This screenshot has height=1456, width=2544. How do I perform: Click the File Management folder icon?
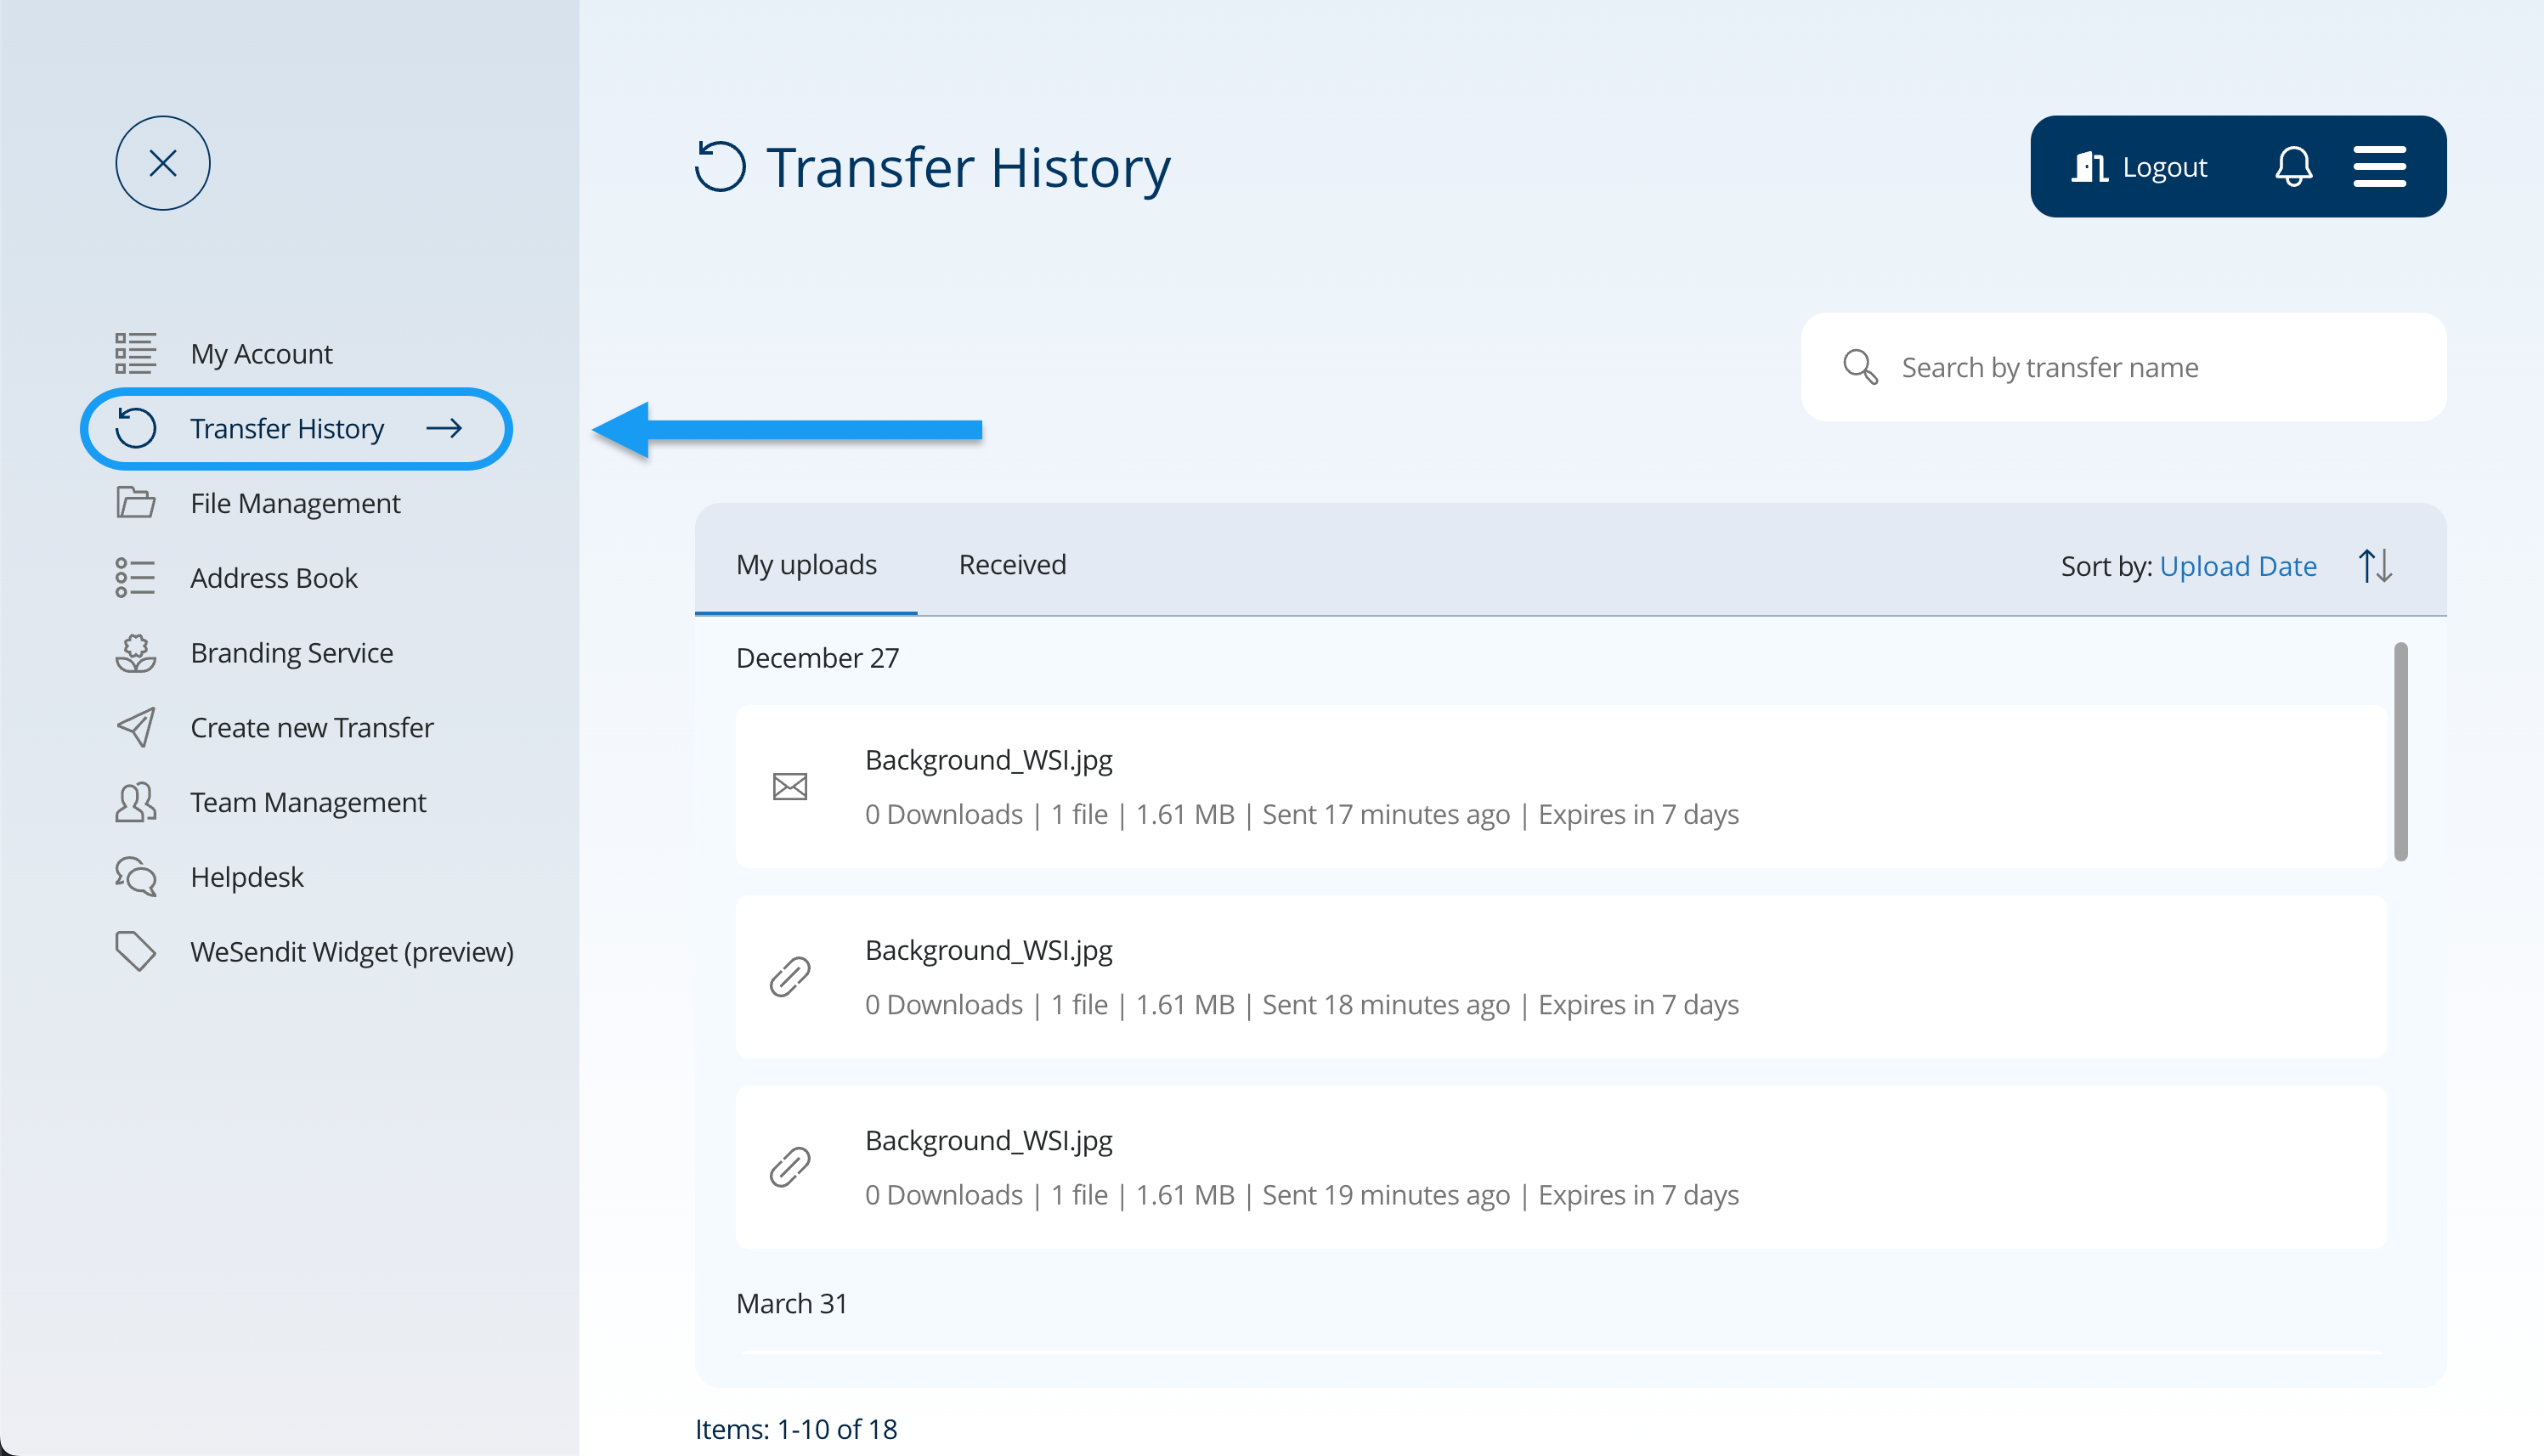click(x=135, y=502)
